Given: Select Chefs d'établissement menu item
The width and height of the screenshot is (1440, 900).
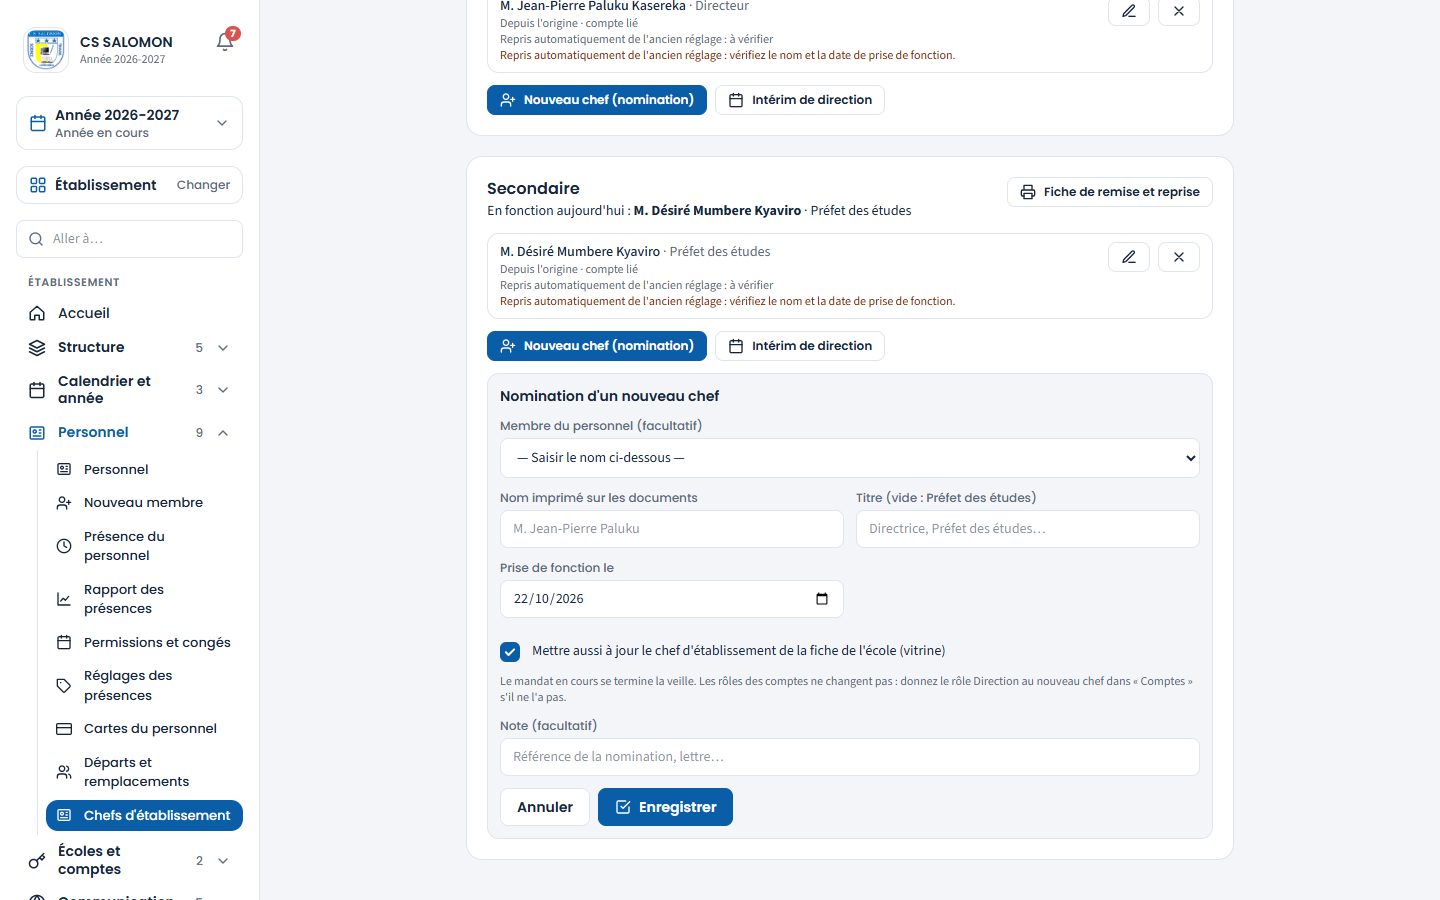Looking at the screenshot, I should [x=144, y=815].
